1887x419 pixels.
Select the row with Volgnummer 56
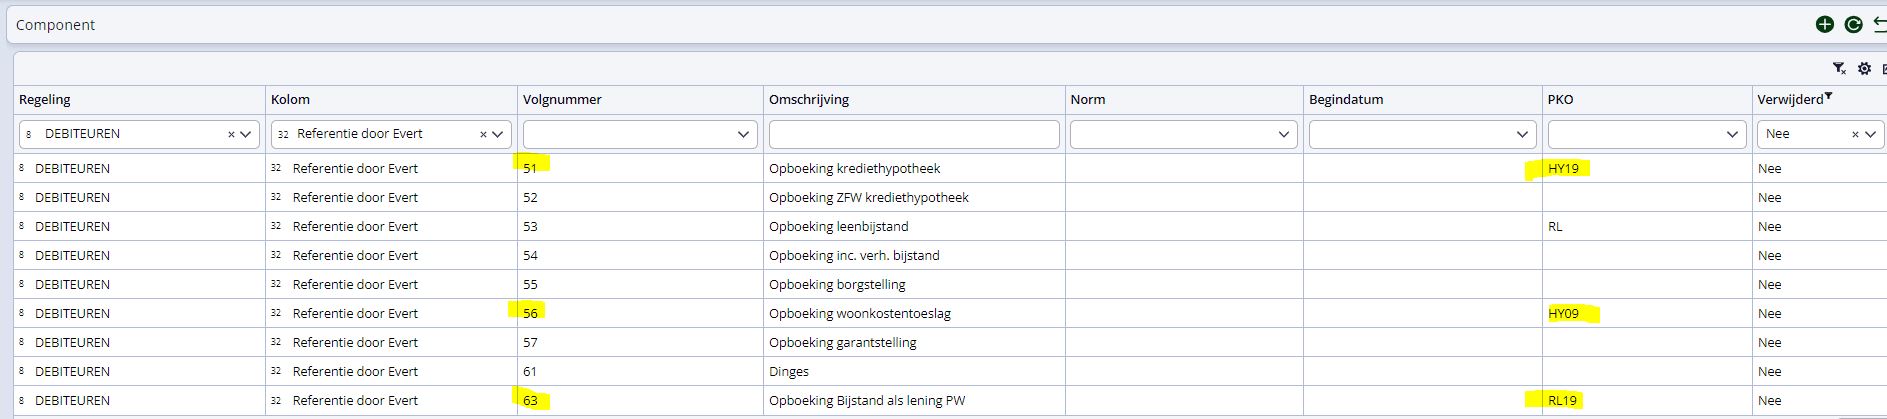tap(530, 313)
